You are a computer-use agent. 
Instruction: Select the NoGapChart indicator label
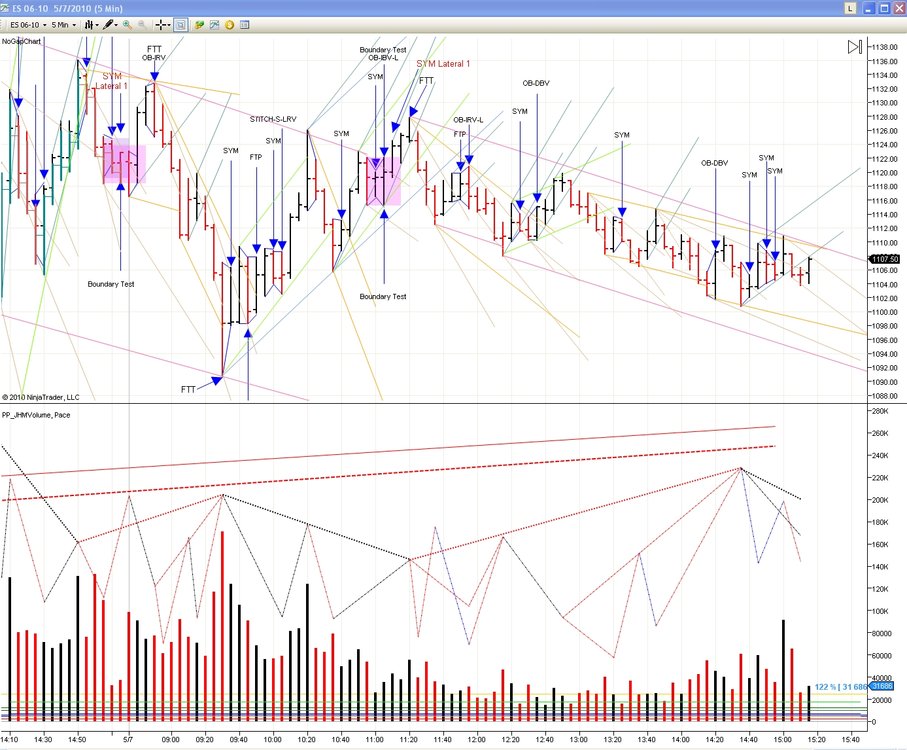(x=21, y=42)
